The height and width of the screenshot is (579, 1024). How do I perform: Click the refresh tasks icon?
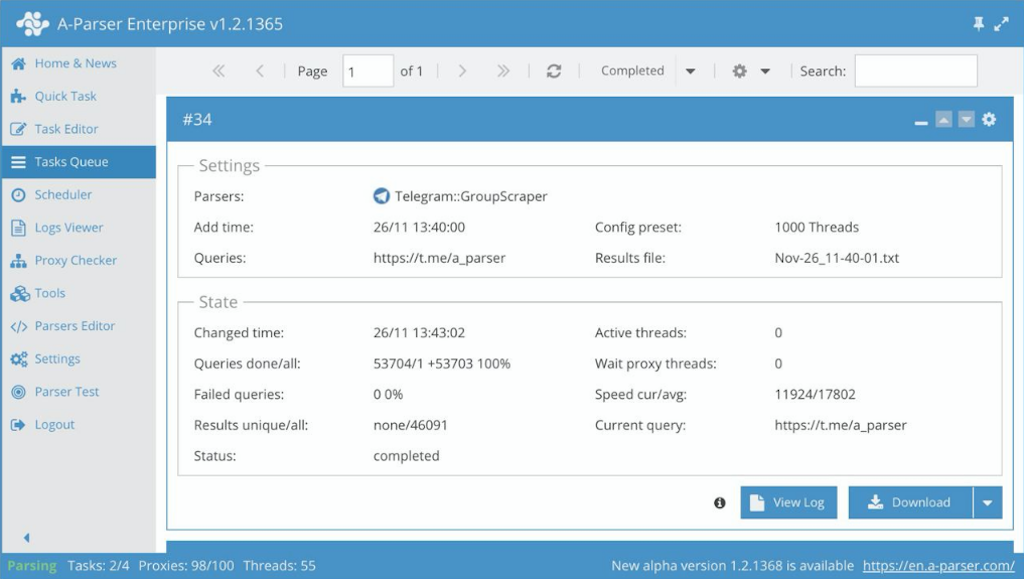pyautogui.click(x=554, y=71)
